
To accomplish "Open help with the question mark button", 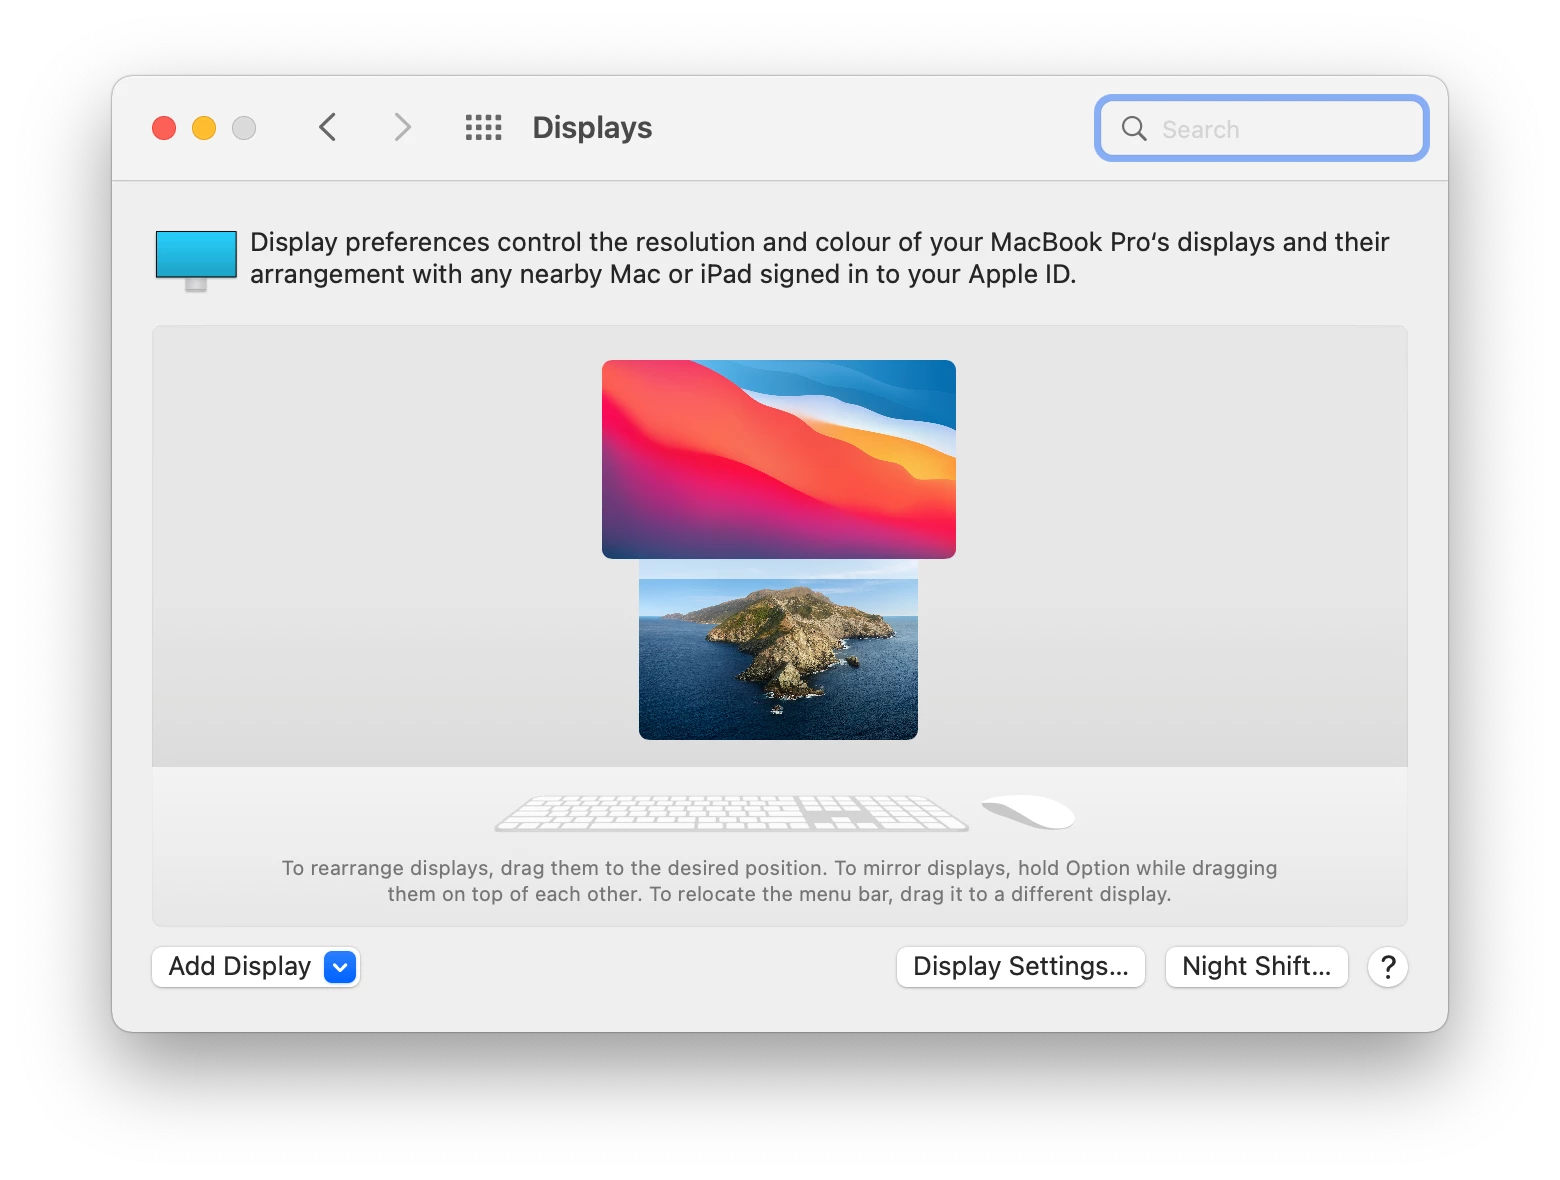I will 1388,967.
